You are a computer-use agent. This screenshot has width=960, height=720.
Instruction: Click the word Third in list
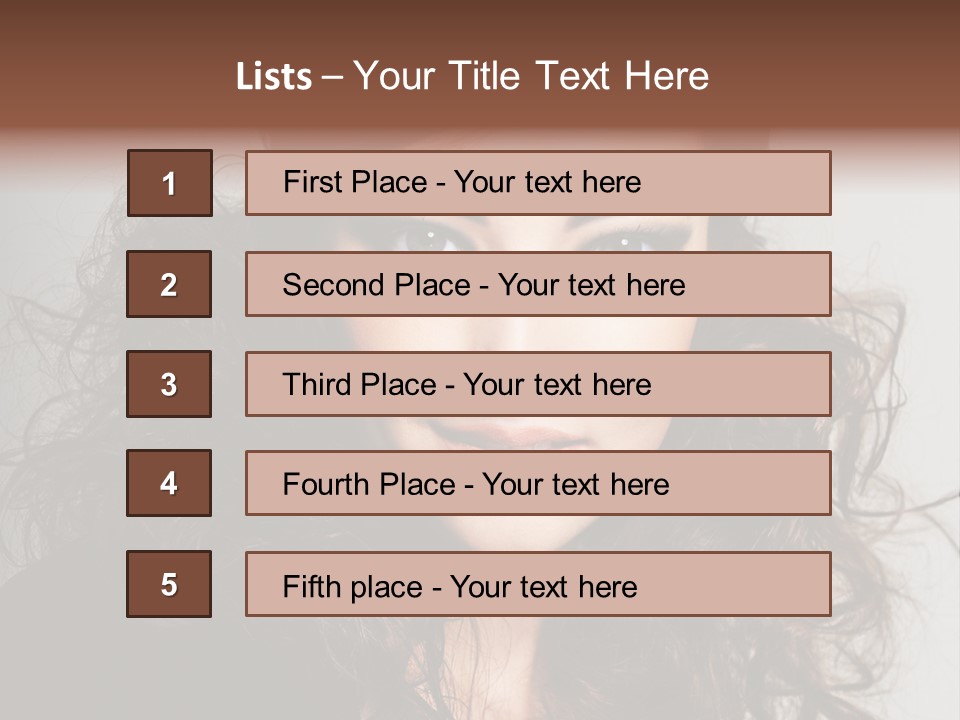(x=316, y=385)
